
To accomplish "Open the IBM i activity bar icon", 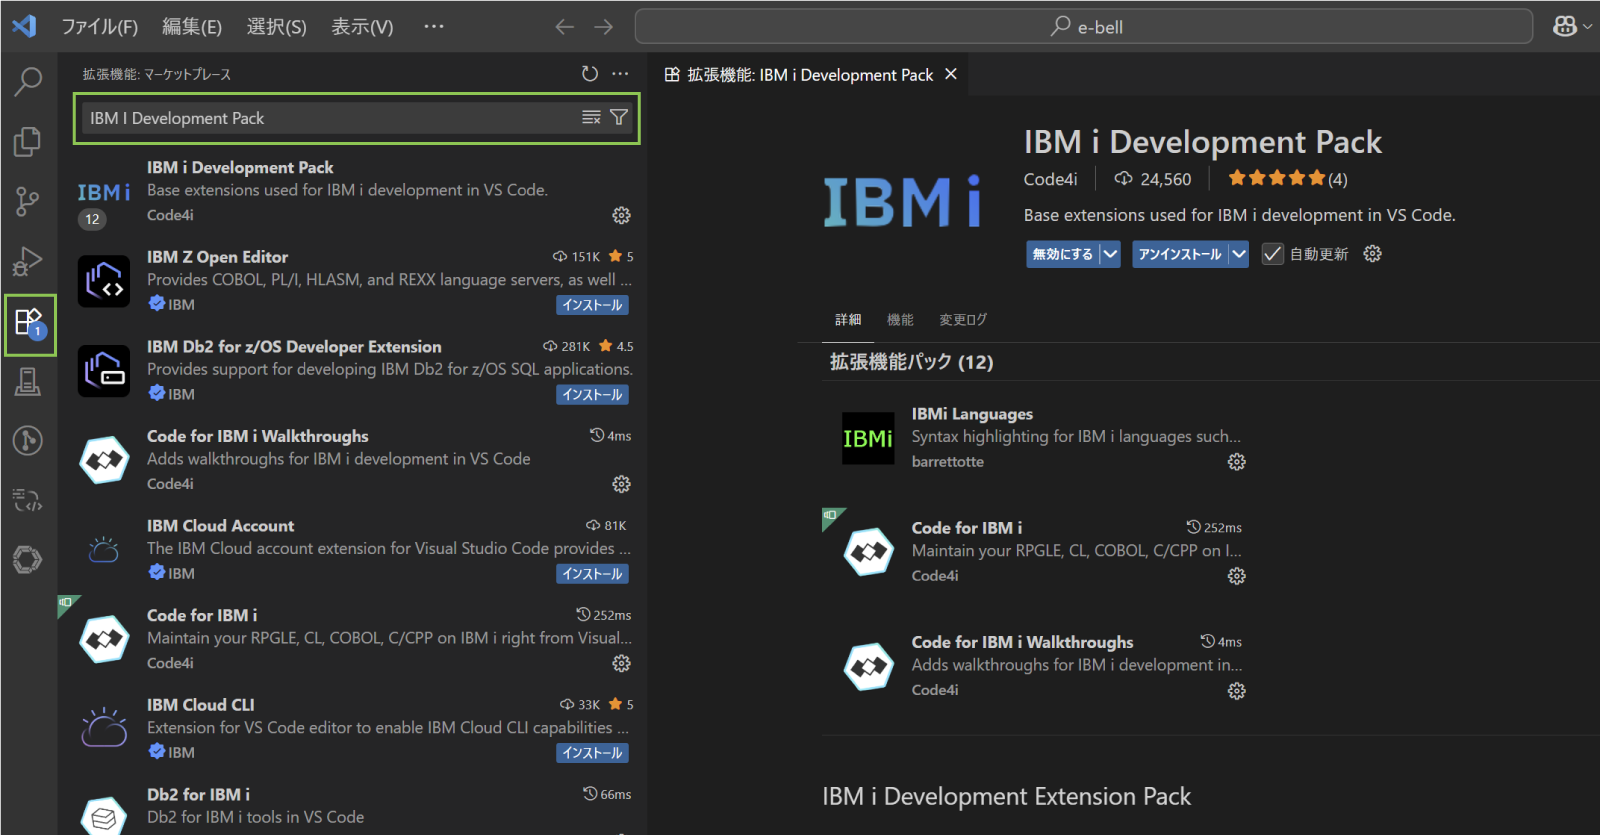I will coord(28,381).
